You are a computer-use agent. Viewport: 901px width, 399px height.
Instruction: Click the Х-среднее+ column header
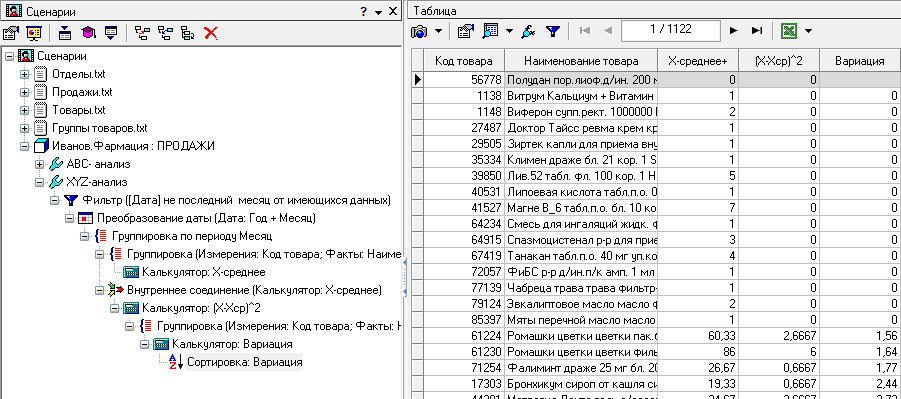(x=698, y=61)
